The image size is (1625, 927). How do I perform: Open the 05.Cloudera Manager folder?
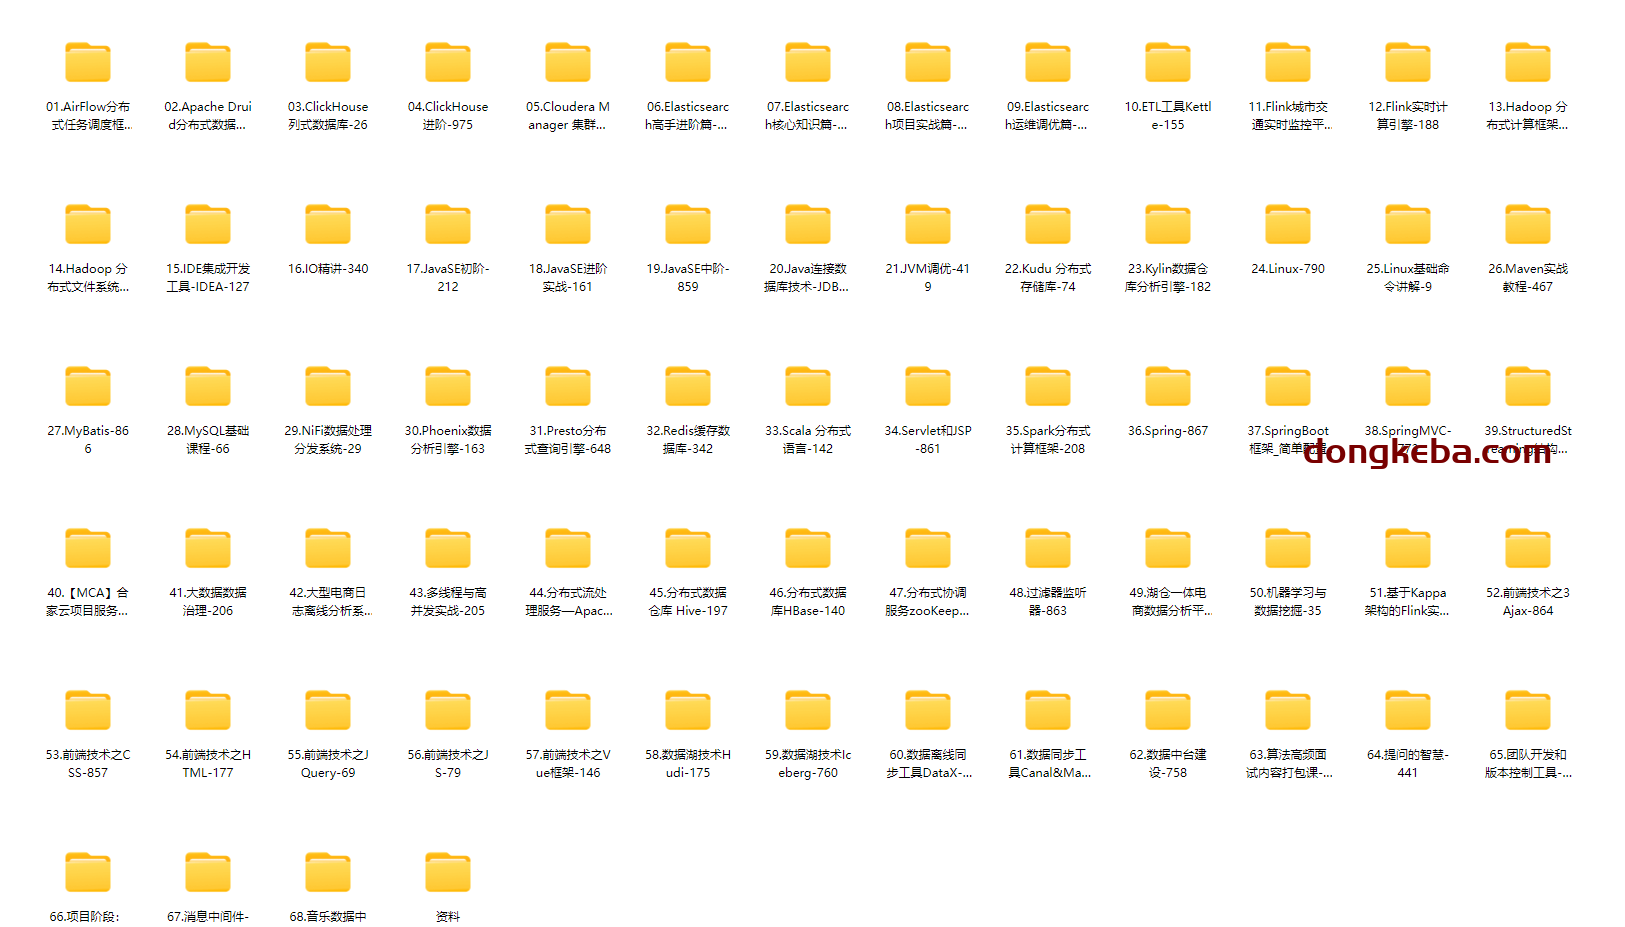tap(568, 62)
